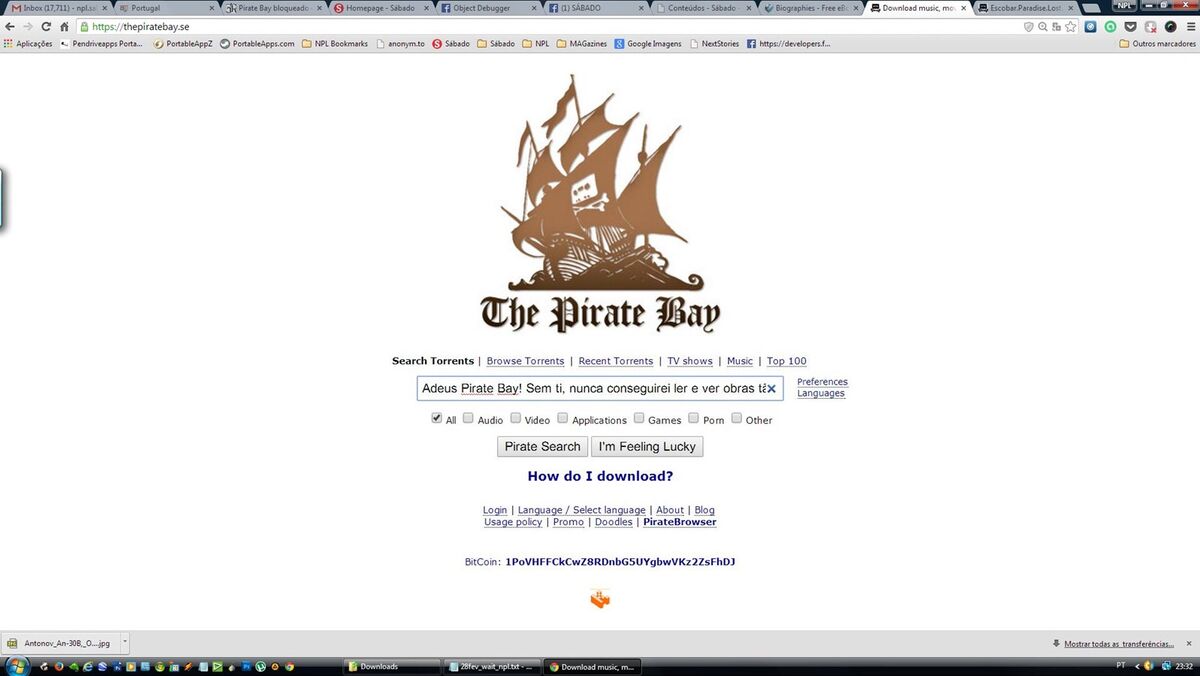Open the PortableApps.com bookmark
1200x676 pixels.
coord(257,44)
